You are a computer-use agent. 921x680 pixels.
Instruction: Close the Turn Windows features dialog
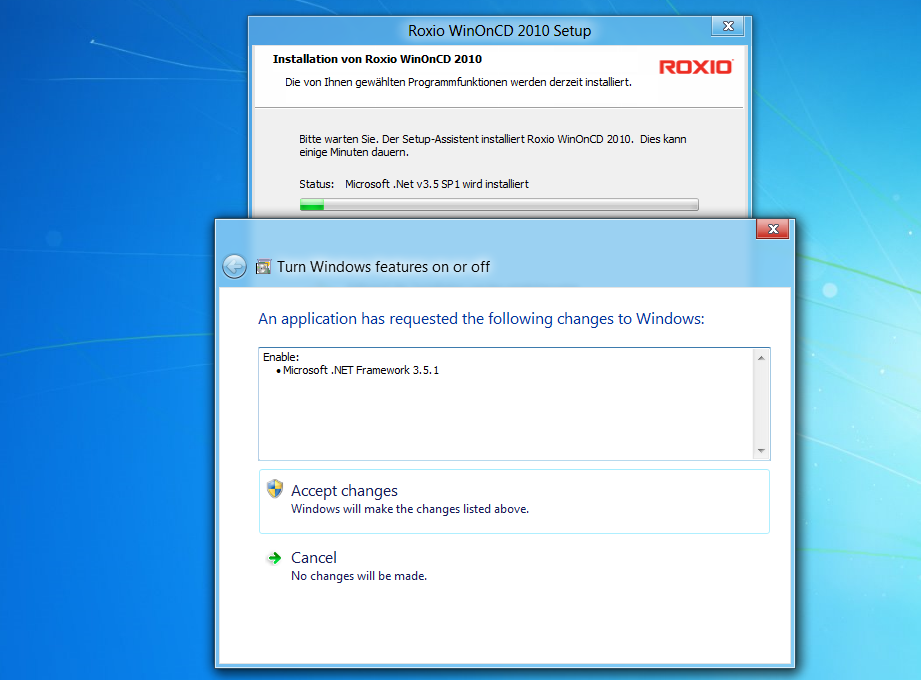[772, 229]
